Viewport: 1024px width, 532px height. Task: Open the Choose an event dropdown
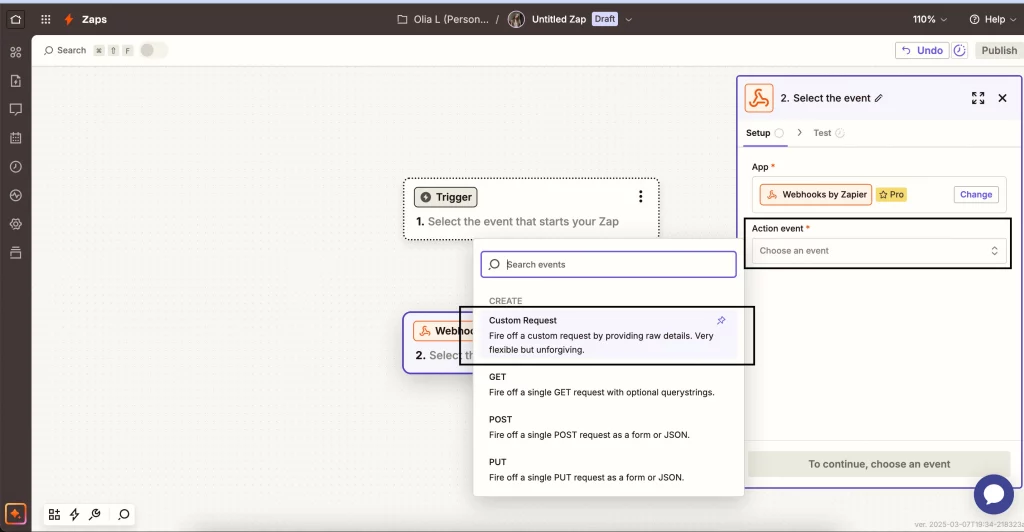tap(878, 251)
